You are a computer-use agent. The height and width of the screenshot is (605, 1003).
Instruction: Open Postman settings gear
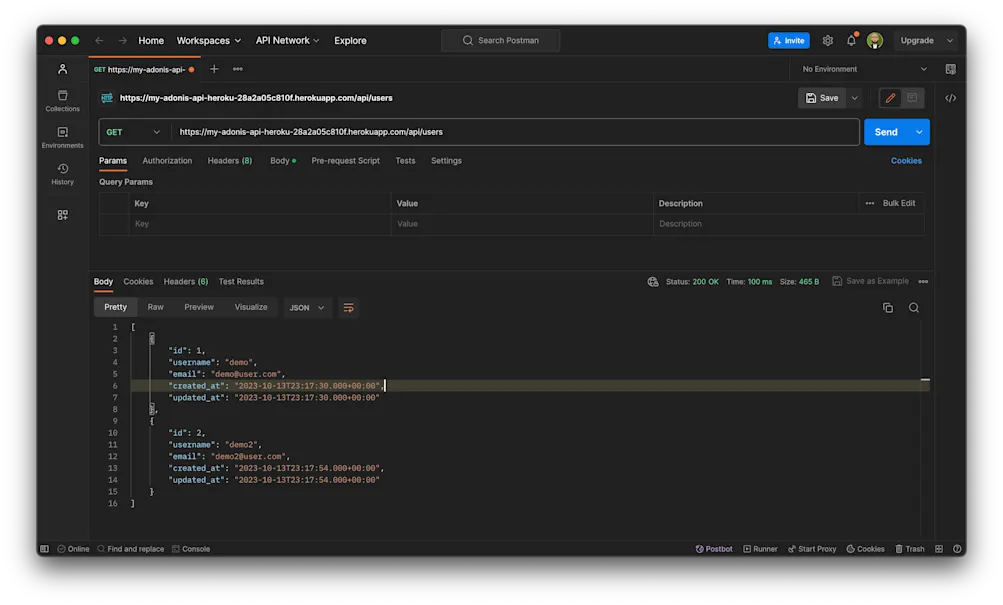[827, 40]
